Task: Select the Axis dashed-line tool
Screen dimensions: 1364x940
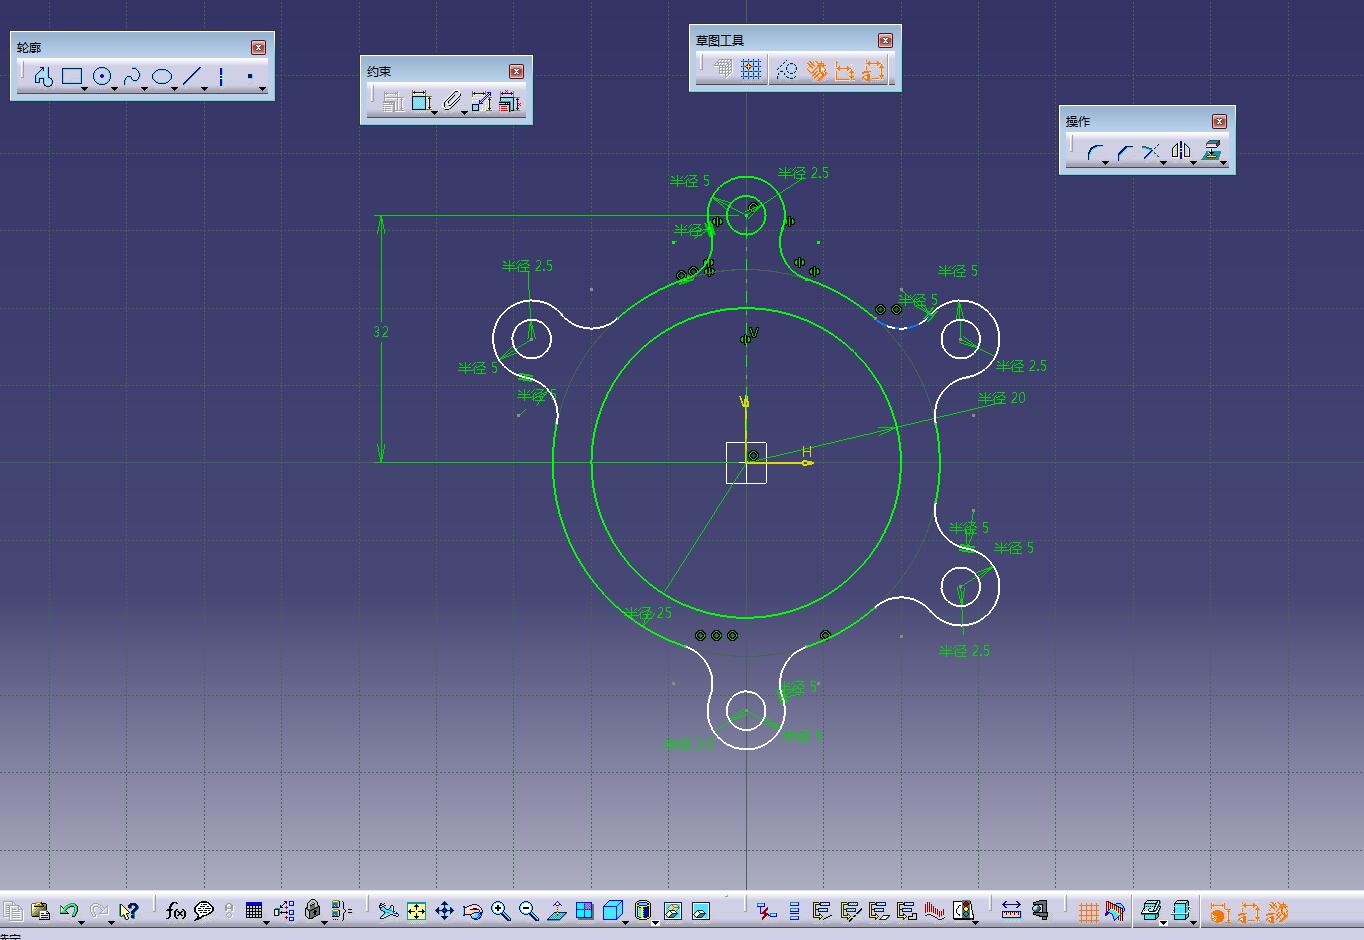Action: 221,77
